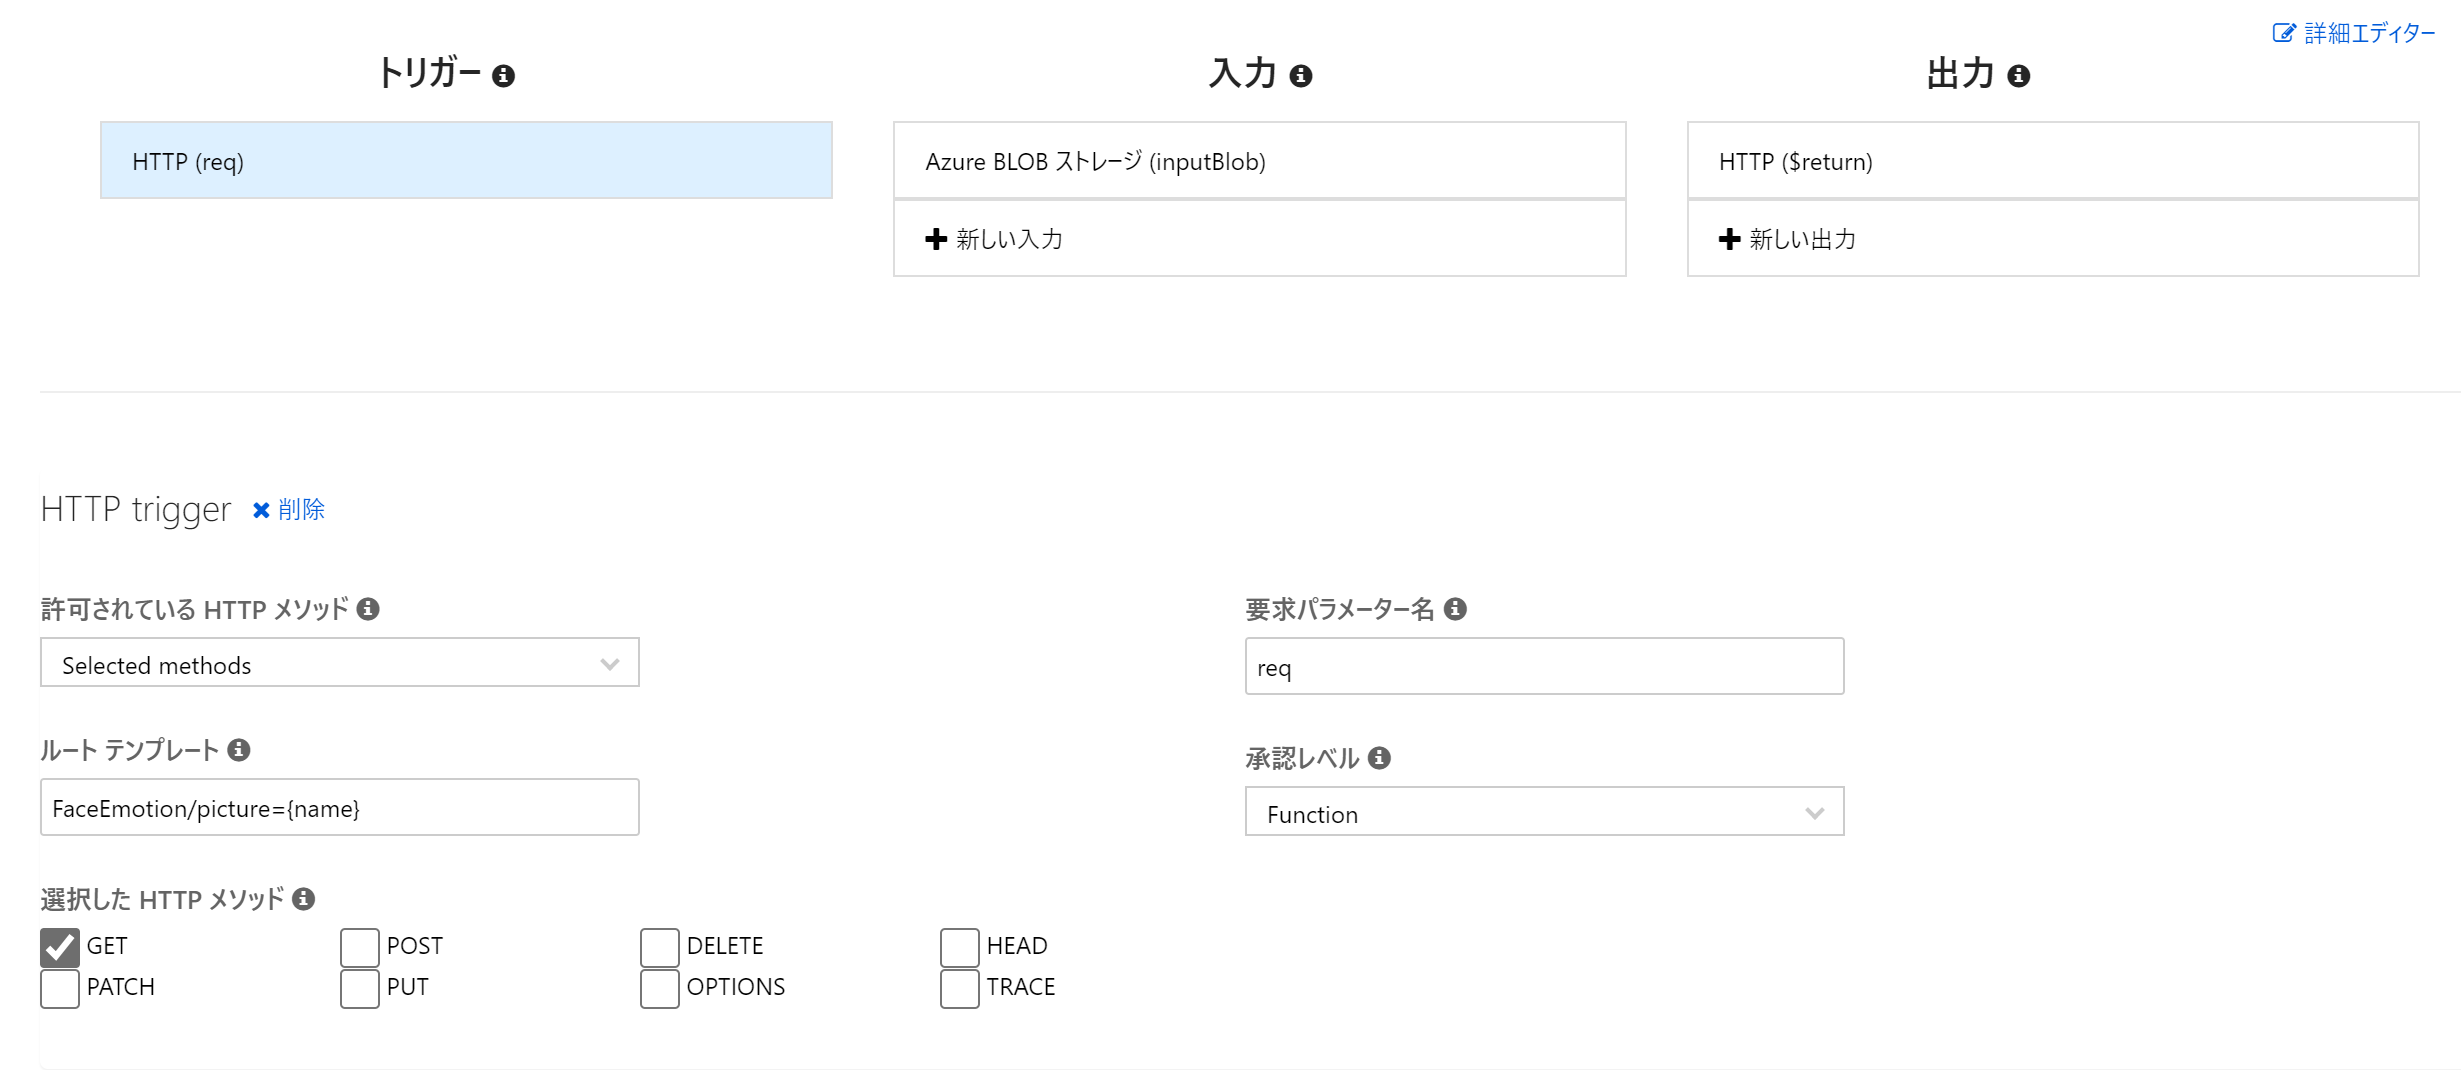Image resolution: width=2461 pixels, height=1070 pixels.
Task: Open the 詳細エディター link
Action: pyautogui.click(x=2356, y=34)
